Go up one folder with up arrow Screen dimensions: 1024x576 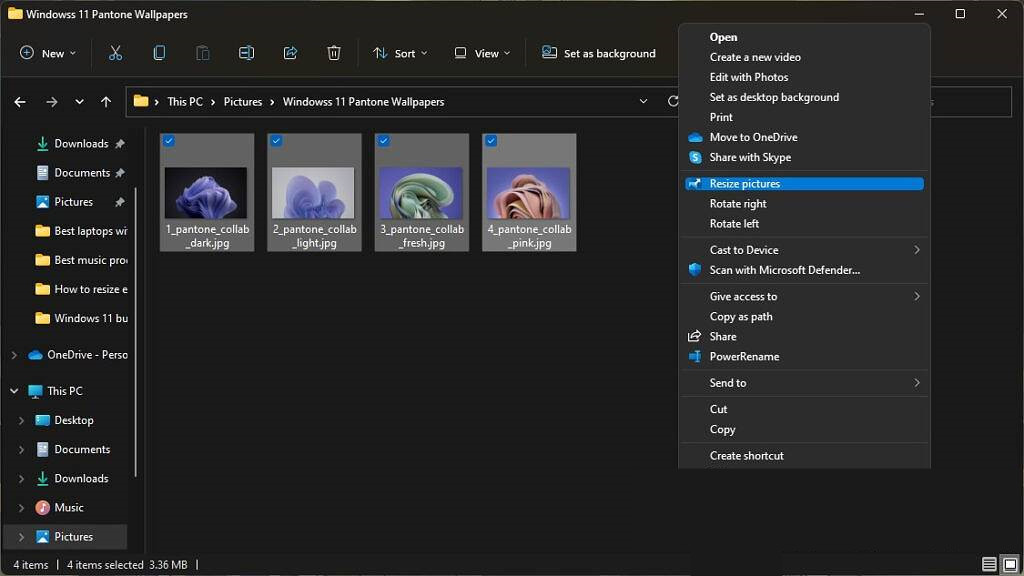pos(106,102)
